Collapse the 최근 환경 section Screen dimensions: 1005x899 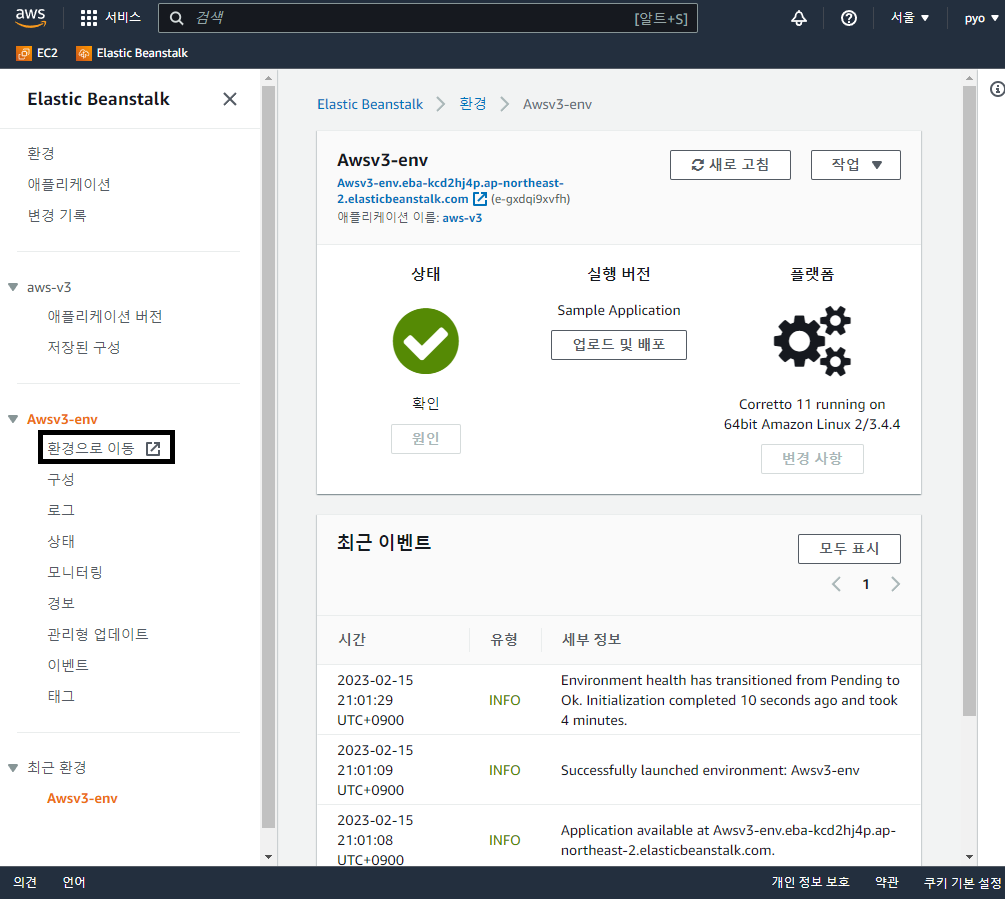[x=13, y=768]
